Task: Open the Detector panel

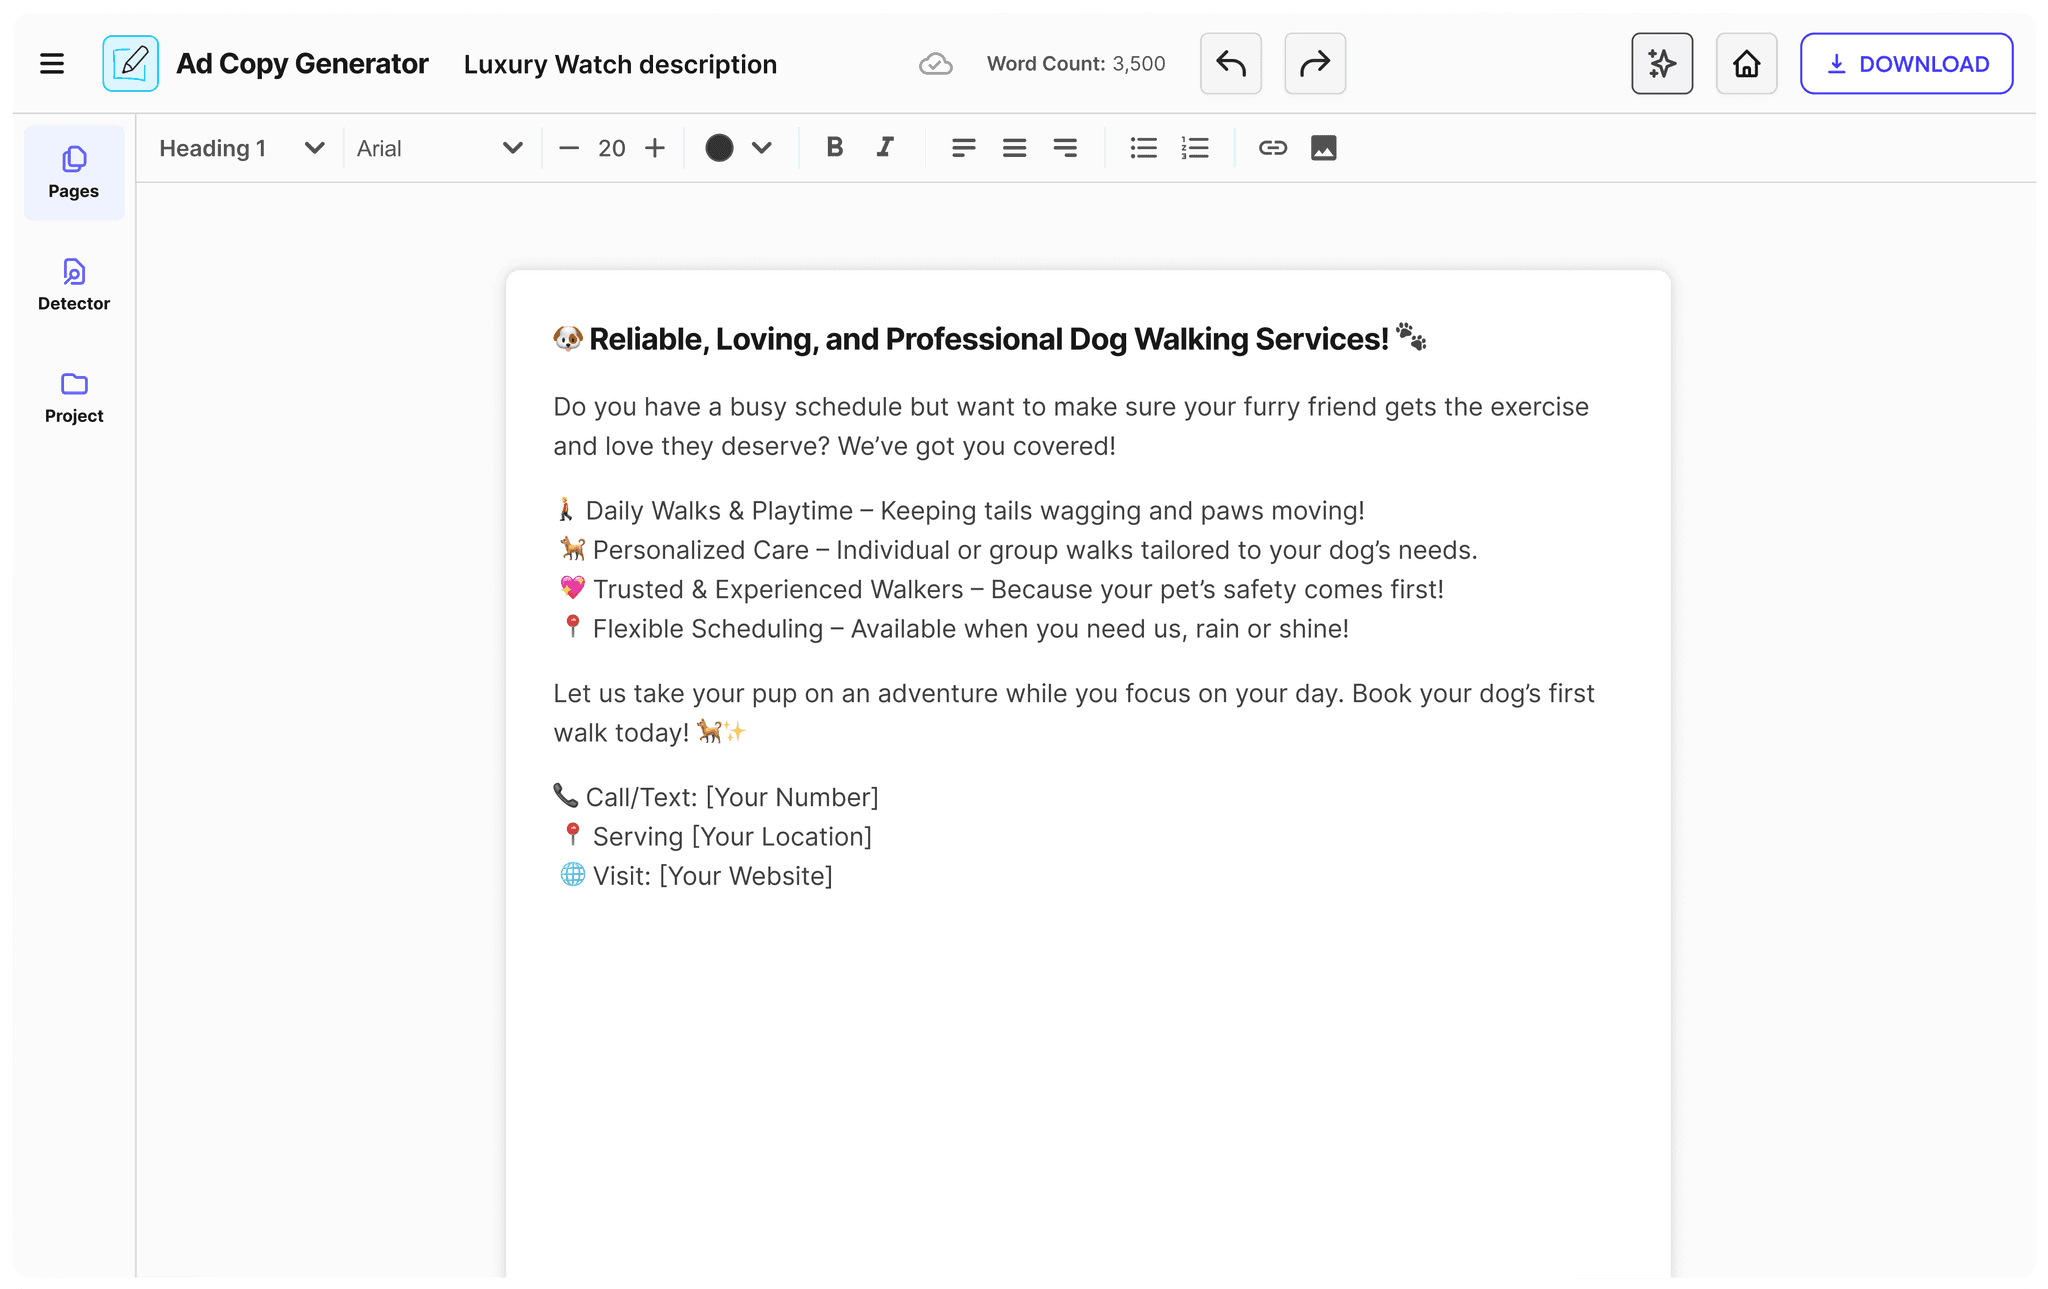Action: [x=74, y=285]
